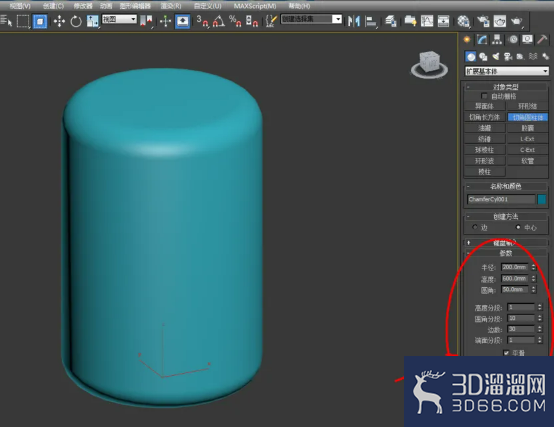Collapse the 名称和颜色 rollout
The image size is (554, 427).
506,186
